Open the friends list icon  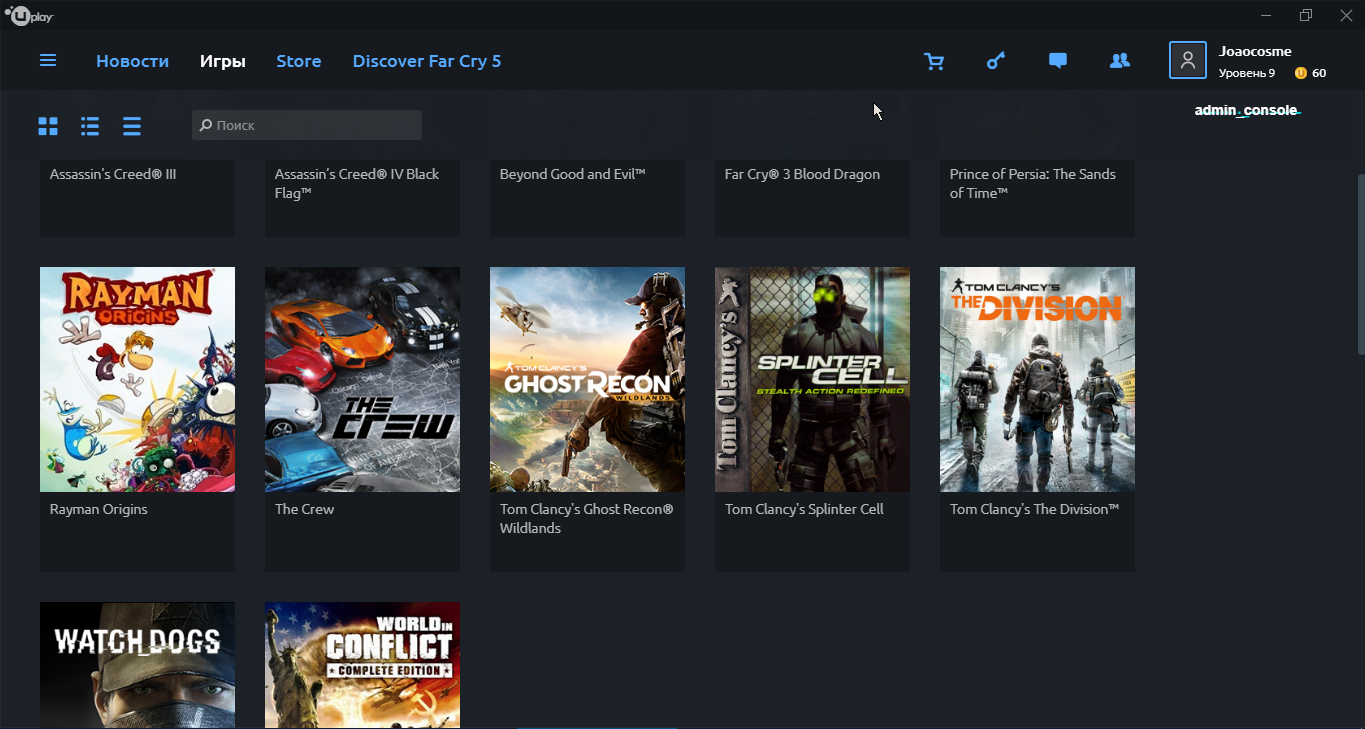point(1120,61)
